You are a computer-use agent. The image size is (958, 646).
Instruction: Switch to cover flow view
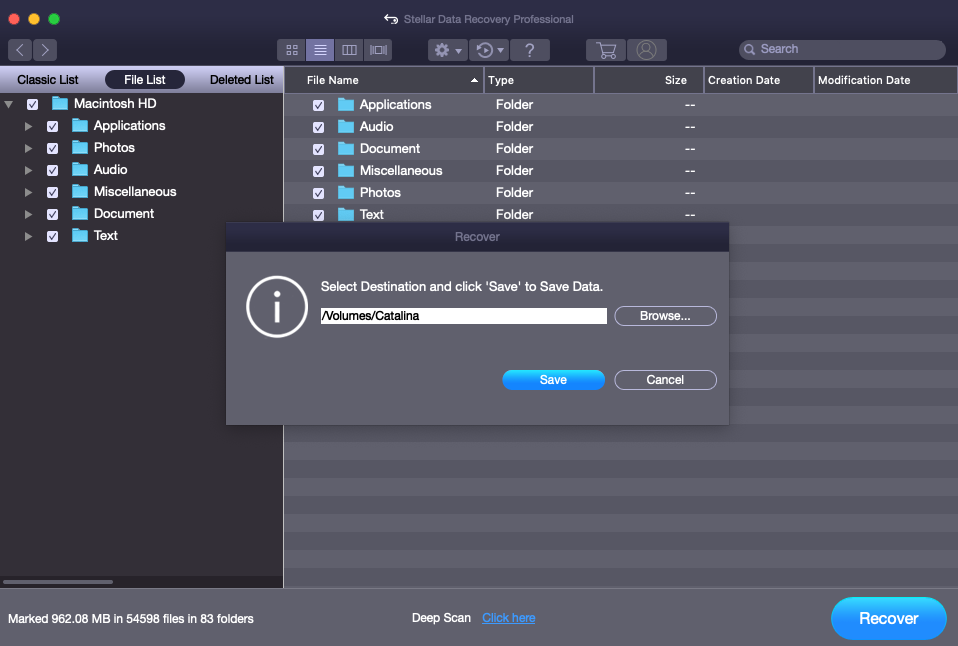pos(378,50)
